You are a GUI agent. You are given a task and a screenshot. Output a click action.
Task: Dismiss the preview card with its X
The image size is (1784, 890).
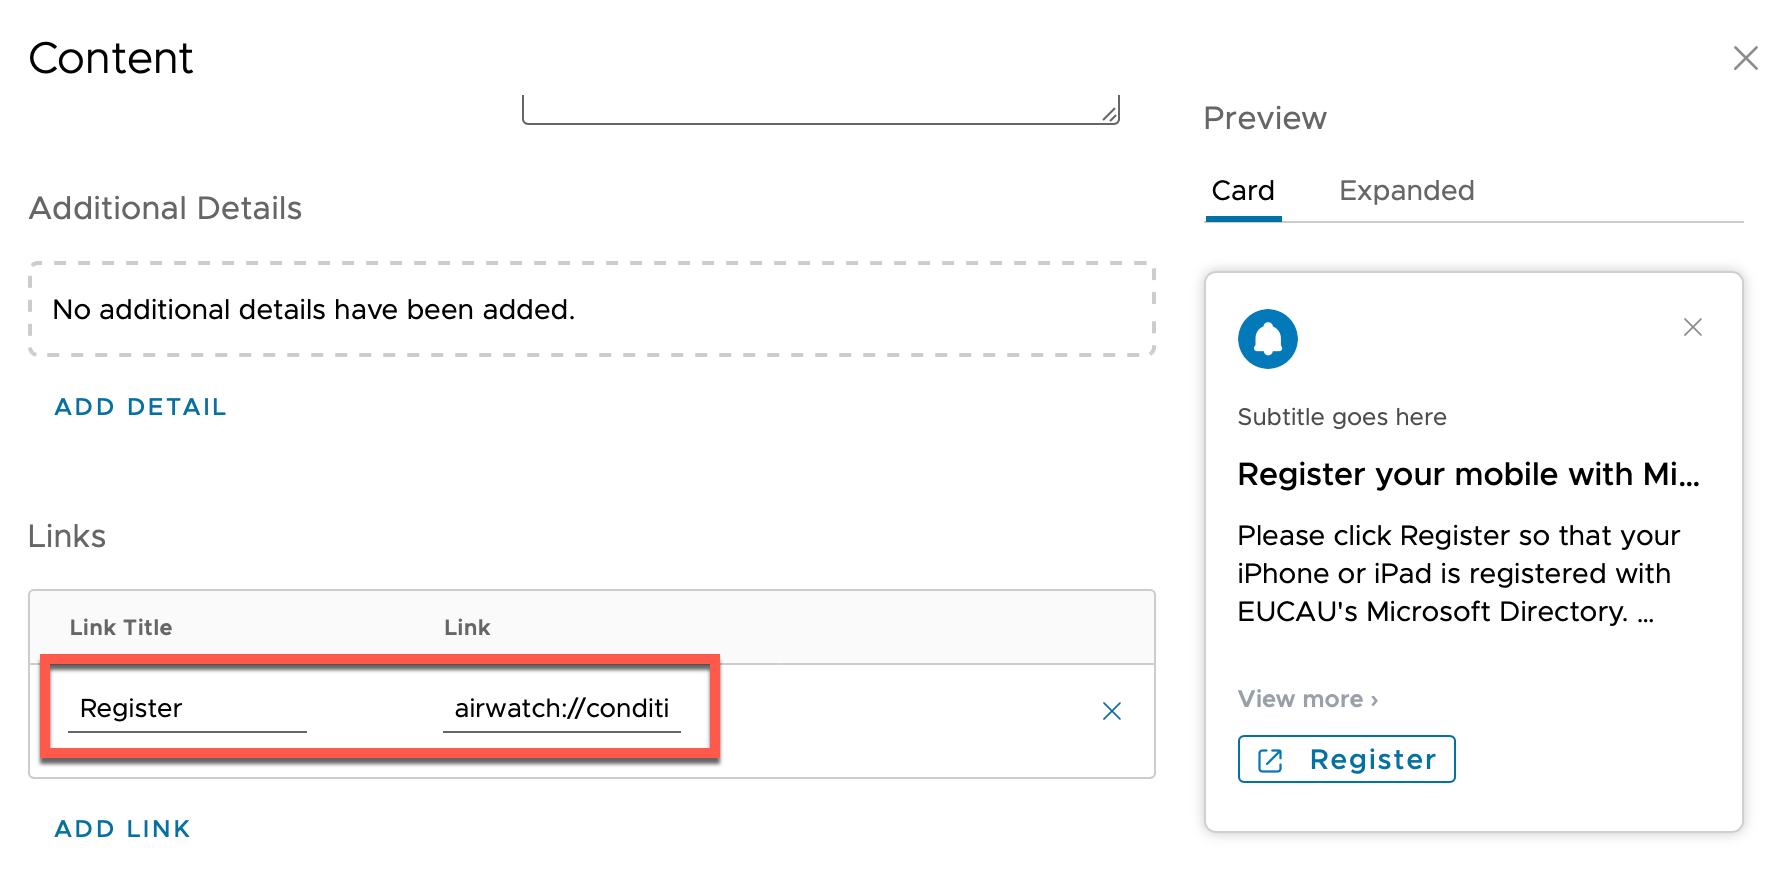click(1692, 327)
